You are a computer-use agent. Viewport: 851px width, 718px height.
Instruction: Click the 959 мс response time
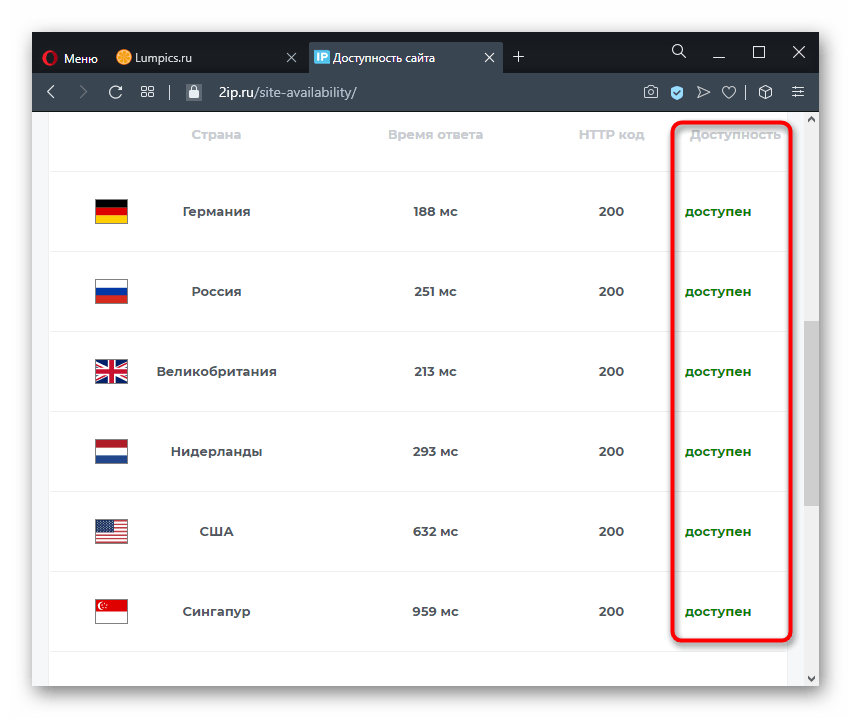pos(435,612)
